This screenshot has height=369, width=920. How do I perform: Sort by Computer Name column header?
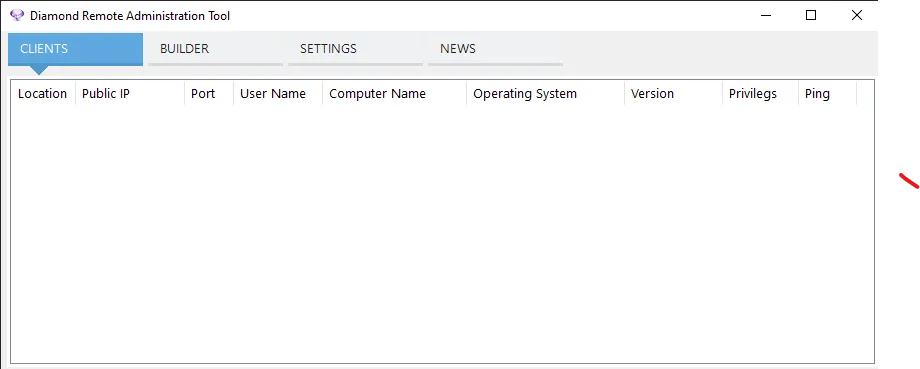click(x=394, y=94)
